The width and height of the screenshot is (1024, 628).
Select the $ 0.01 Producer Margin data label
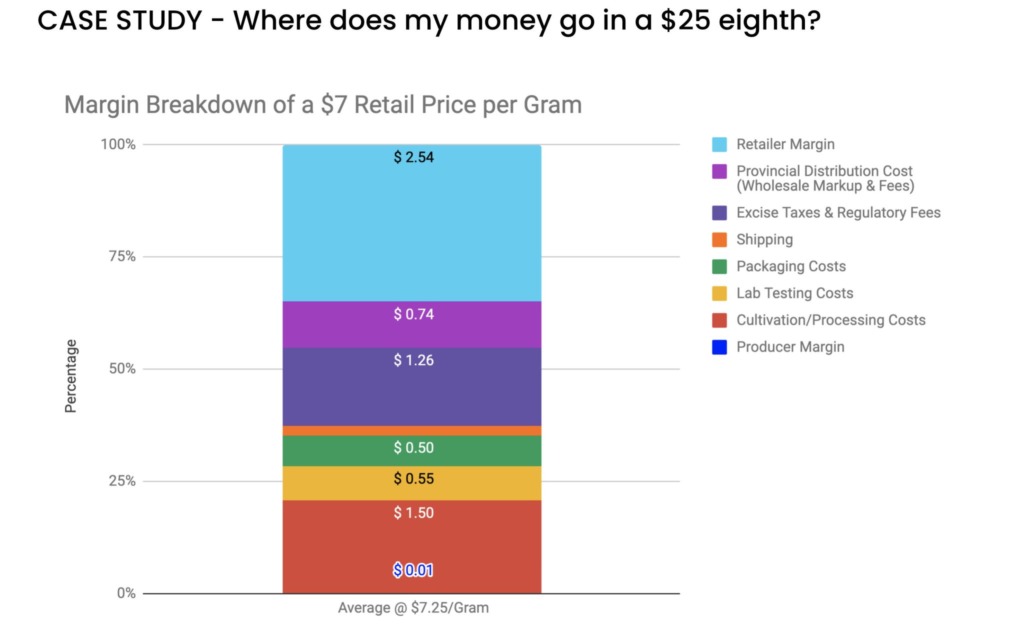[413, 570]
